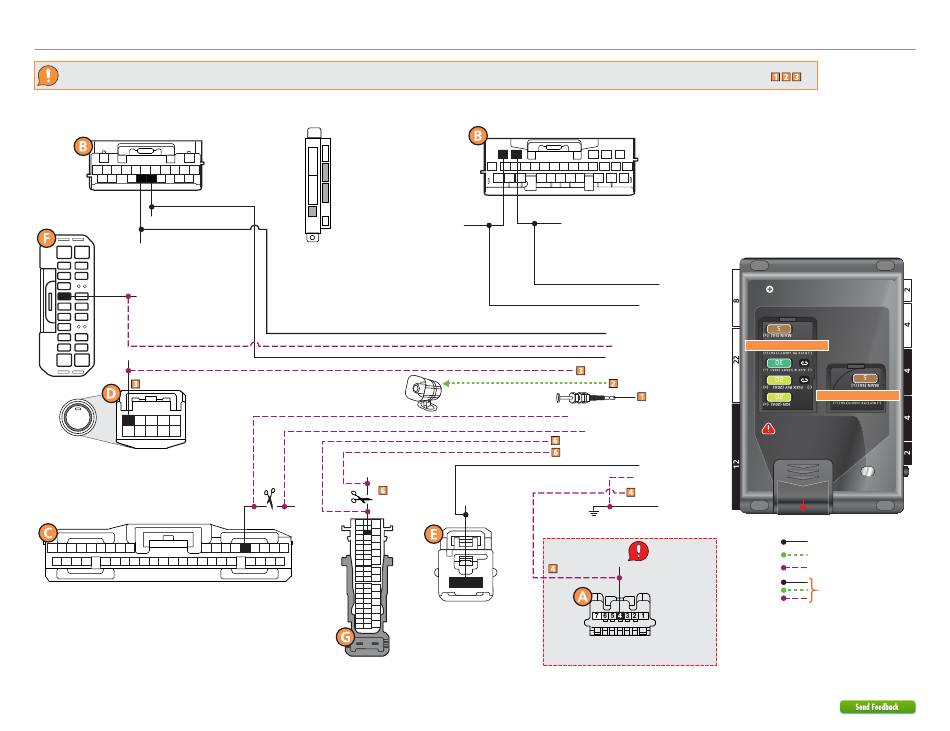Click the black highlighted pin on connector C
The height and width of the screenshot is (731, 950).
(x=245, y=548)
